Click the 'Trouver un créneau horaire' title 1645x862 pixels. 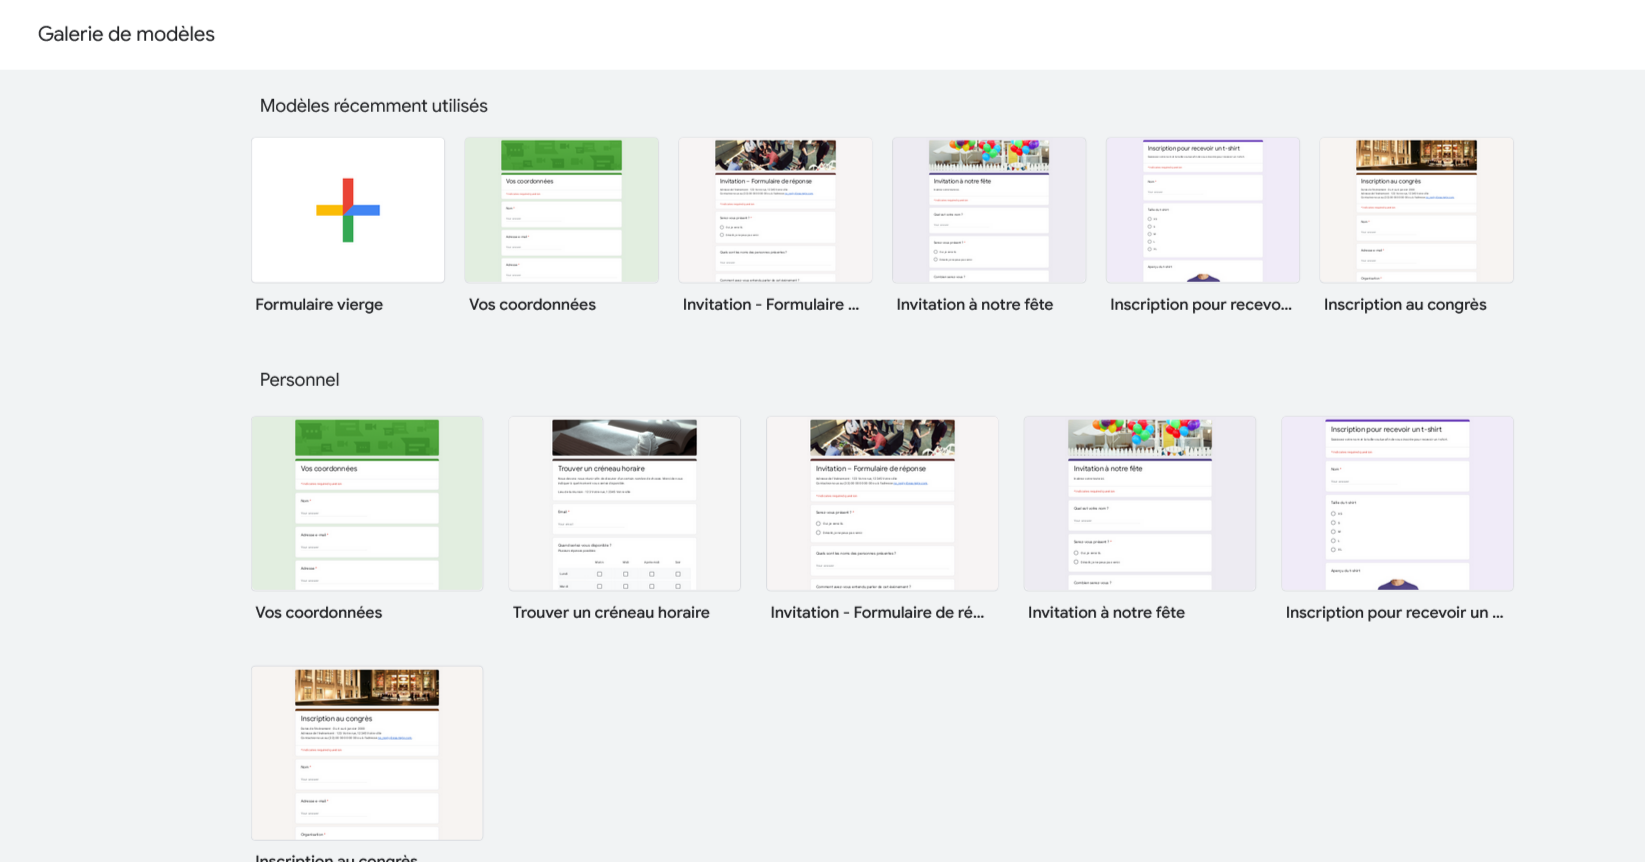tap(611, 613)
